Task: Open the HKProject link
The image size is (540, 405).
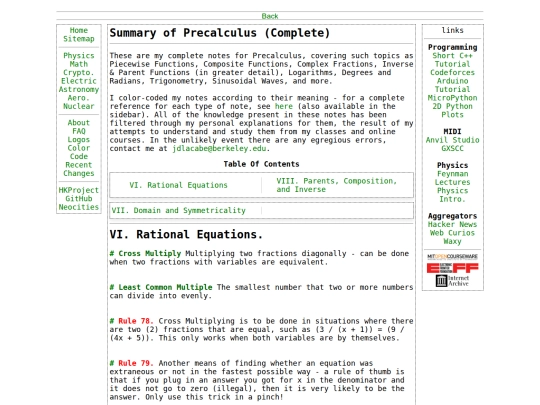Action: pyautogui.click(x=79, y=190)
